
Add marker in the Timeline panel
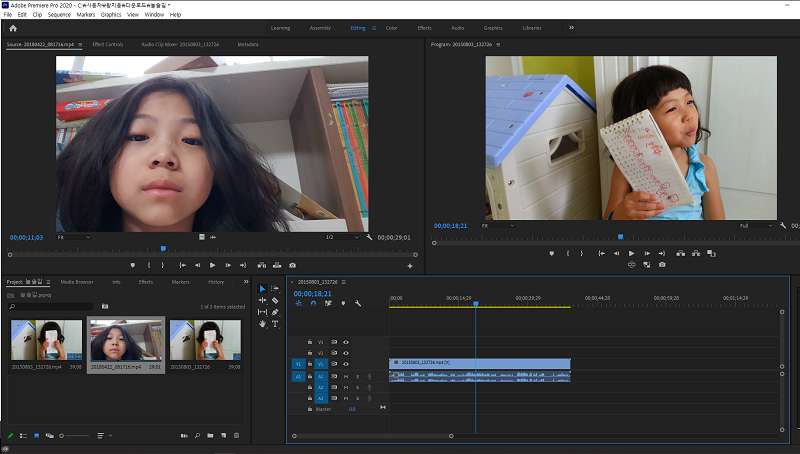343,304
